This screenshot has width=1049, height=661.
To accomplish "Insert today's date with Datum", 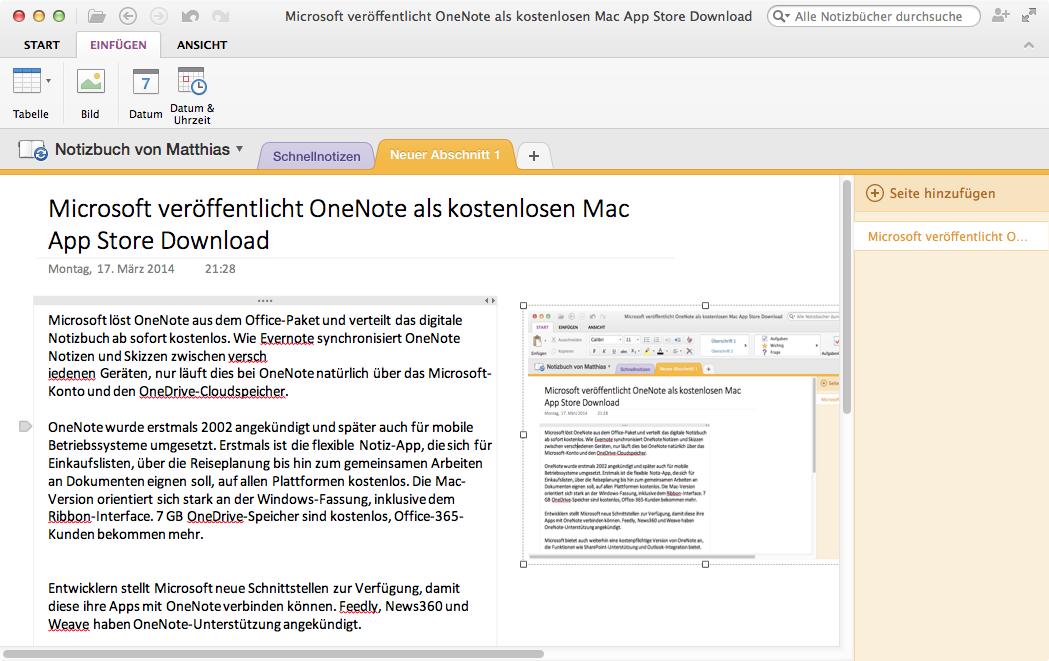I will pos(145,82).
